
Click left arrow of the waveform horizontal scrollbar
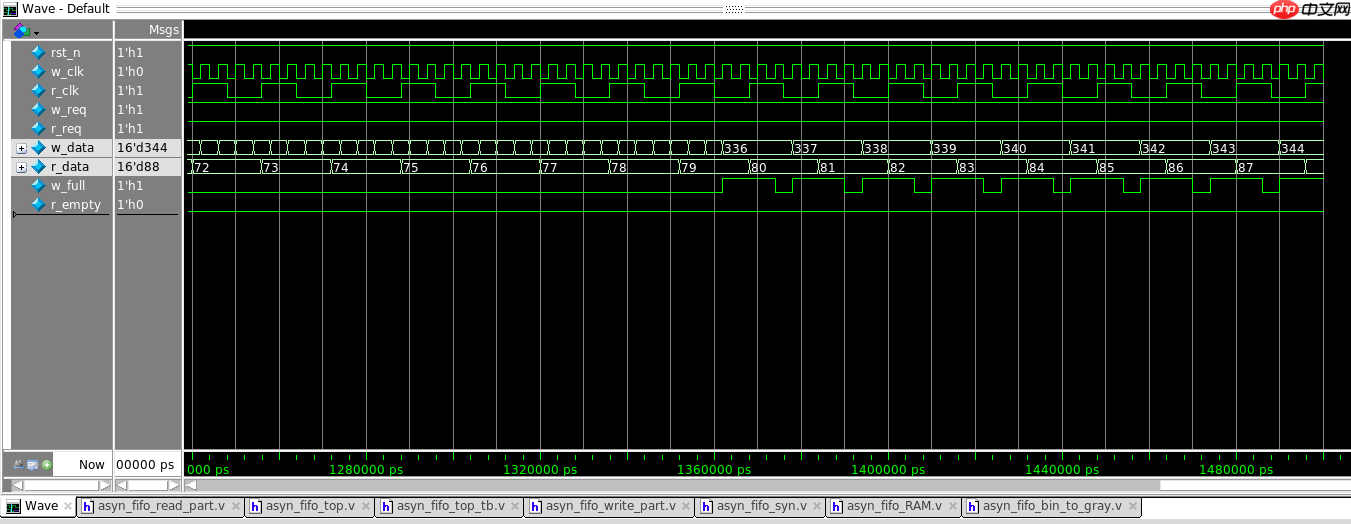click(x=191, y=485)
